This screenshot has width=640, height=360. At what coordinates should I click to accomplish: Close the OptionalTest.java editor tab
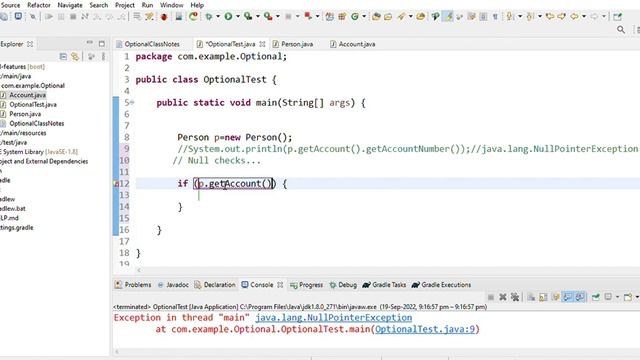[x=262, y=44]
